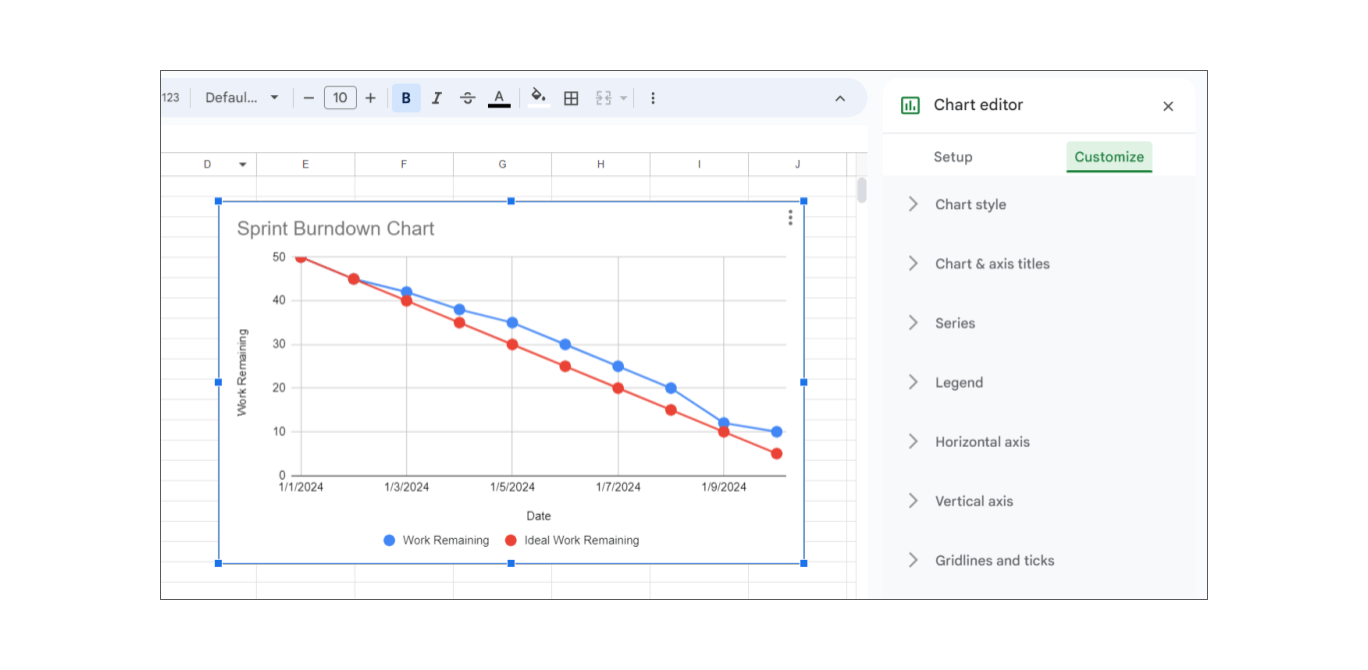This screenshot has height=670, width=1368.
Task: Toggle bold formatting in toolbar
Action: click(x=406, y=98)
